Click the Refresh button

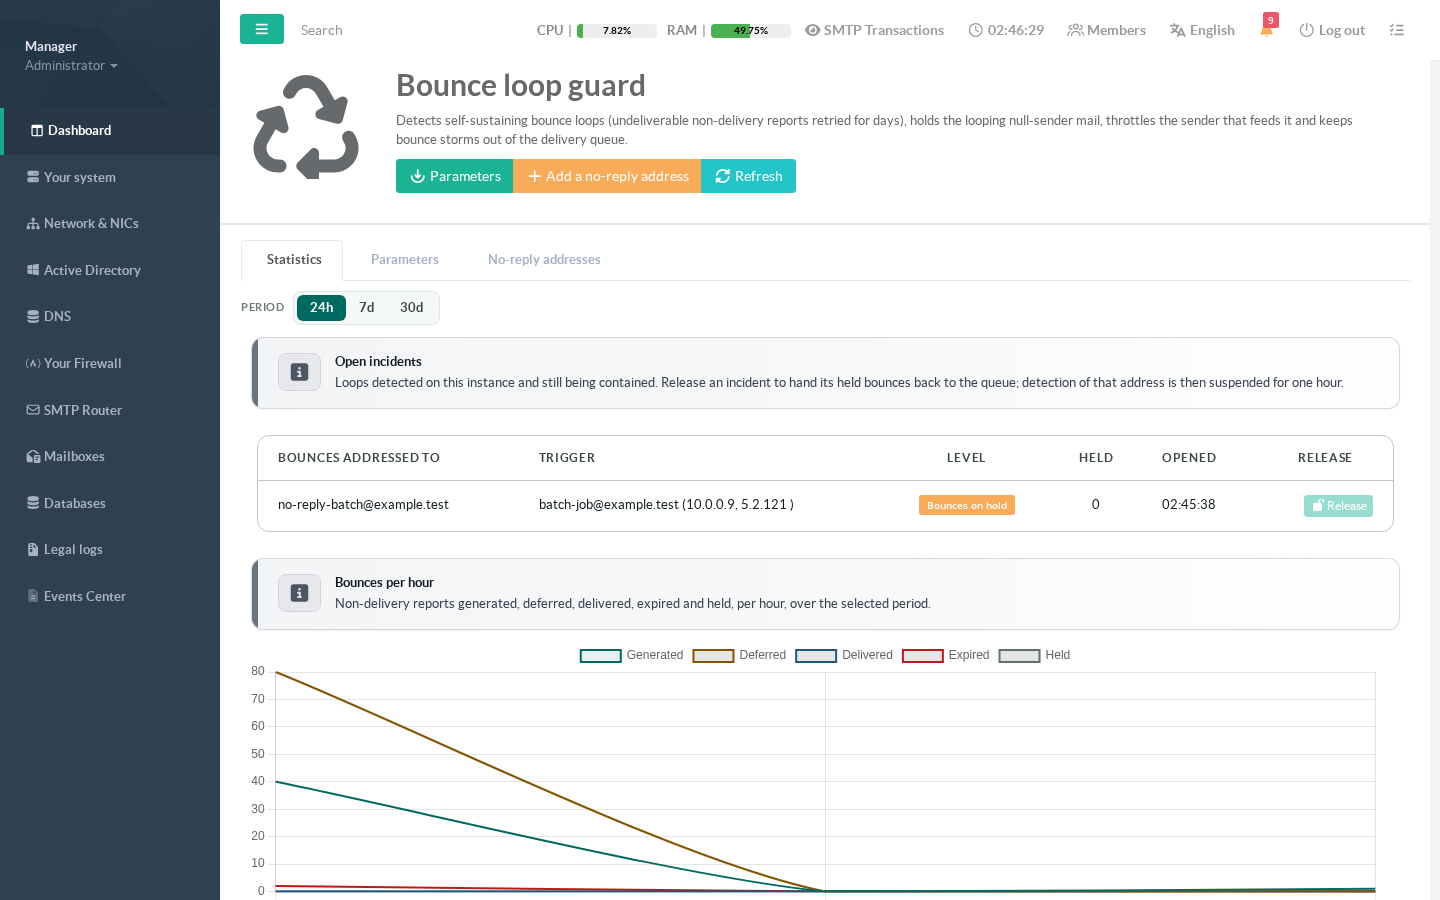(x=749, y=176)
